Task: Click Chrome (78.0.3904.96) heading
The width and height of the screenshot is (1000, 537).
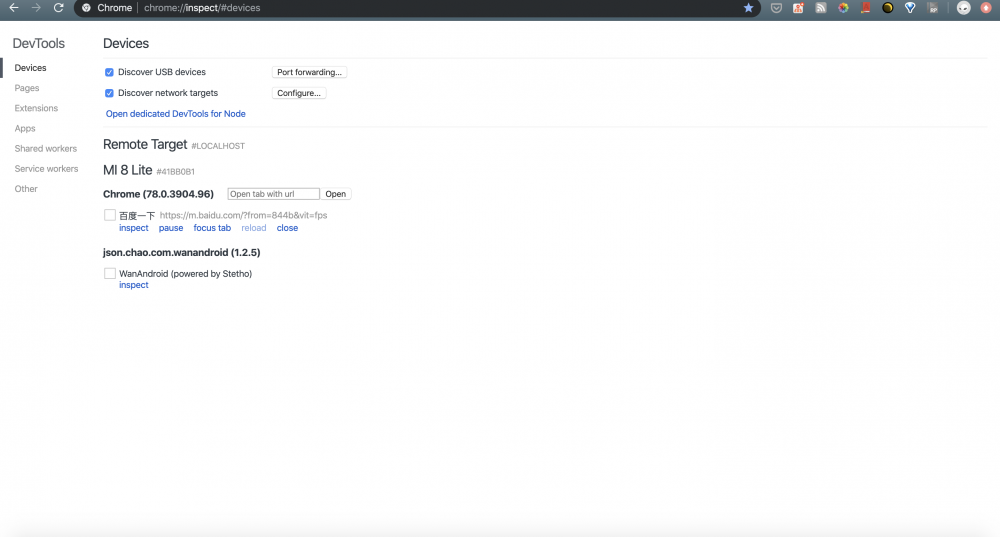Action: 158,194
